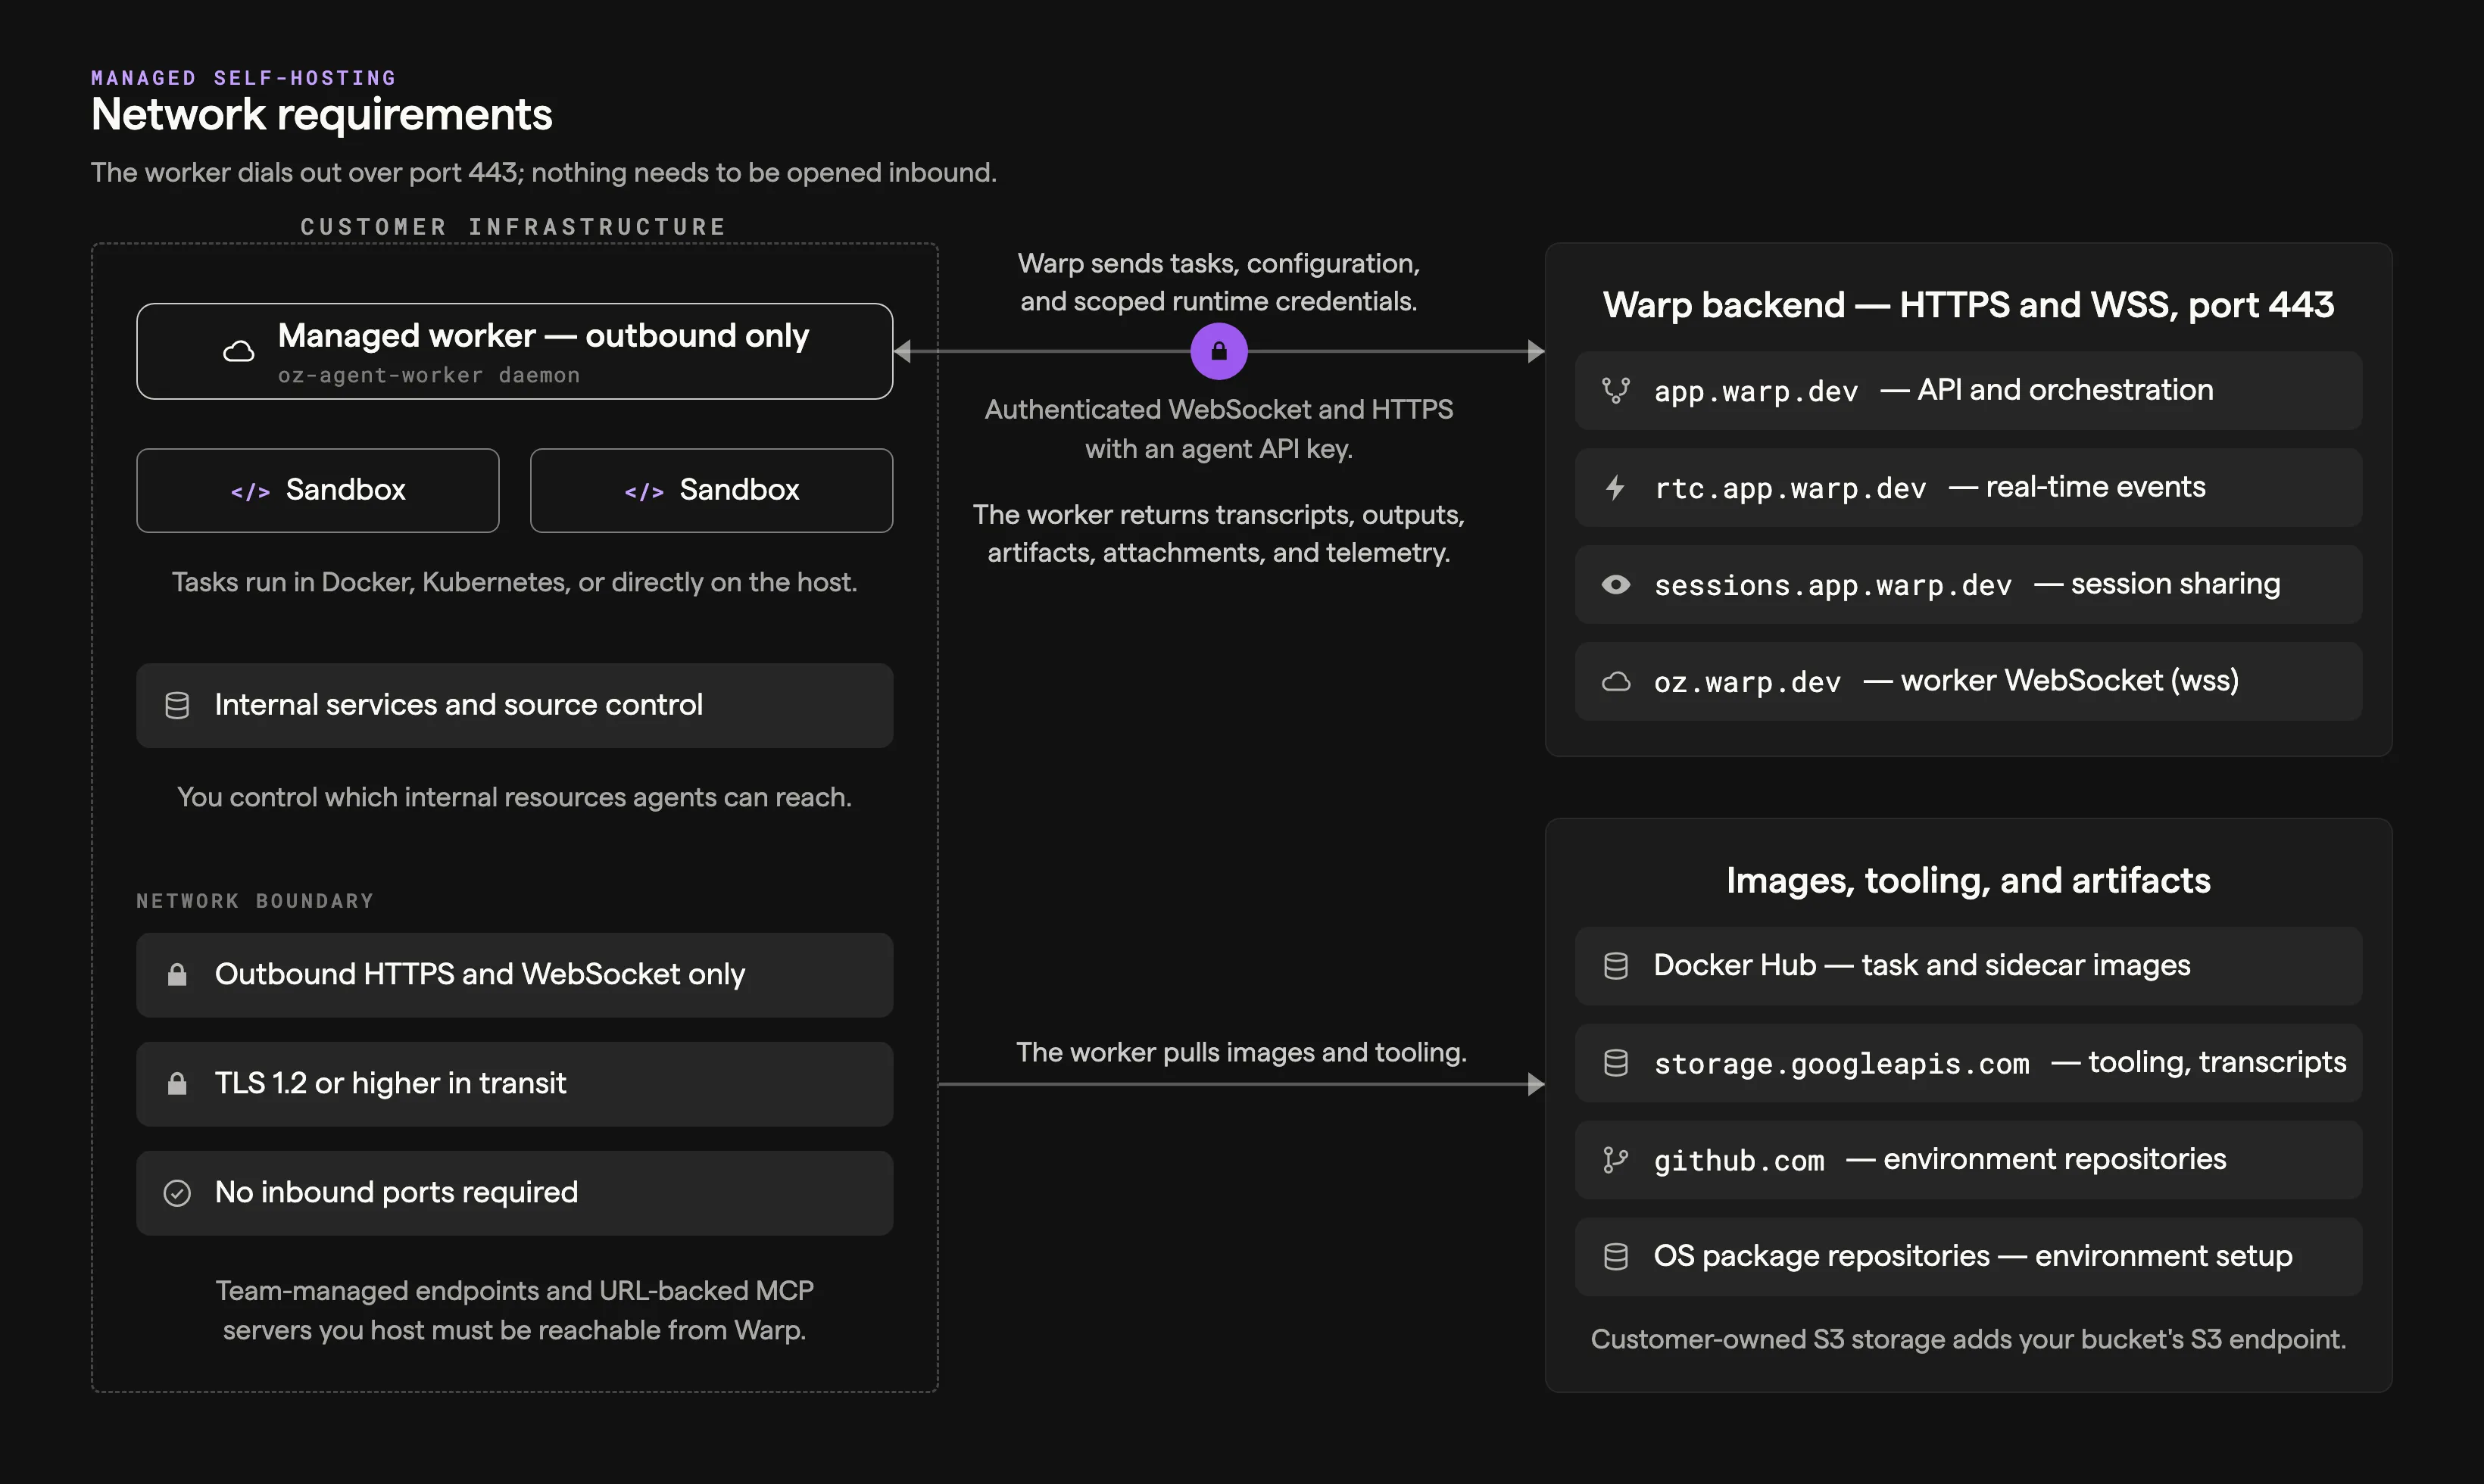Image resolution: width=2484 pixels, height=1484 pixels.
Task: Click the checkmark circle icon beside No inbound ports
Action: [177, 1193]
